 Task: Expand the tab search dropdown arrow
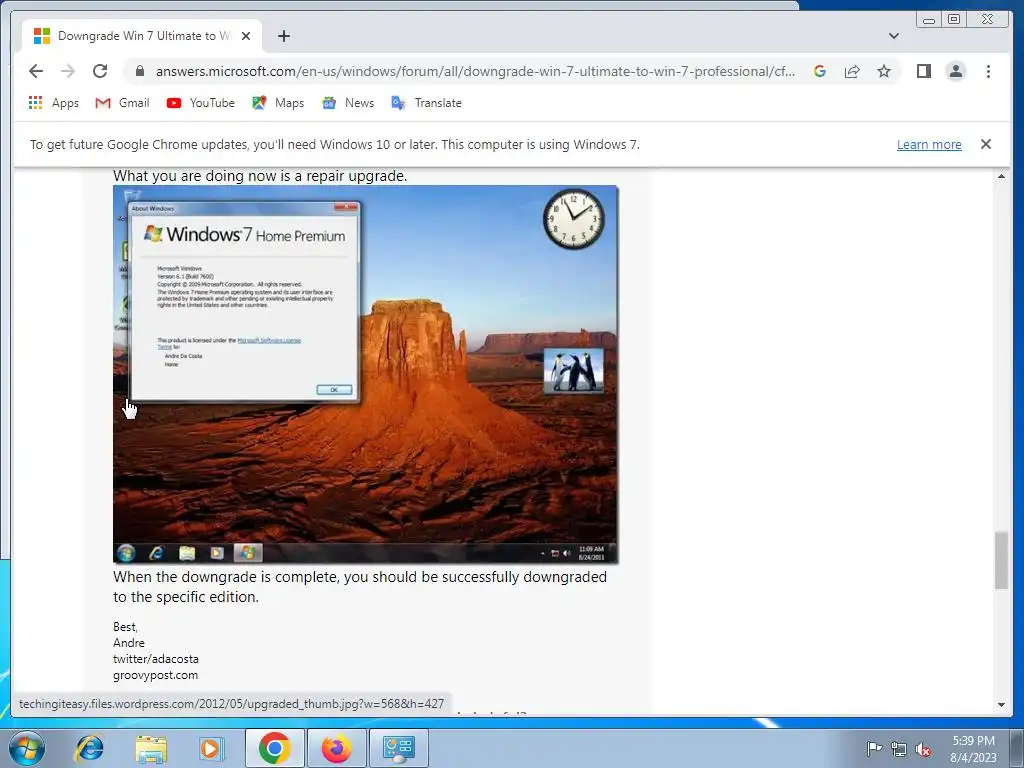[x=894, y=36]
